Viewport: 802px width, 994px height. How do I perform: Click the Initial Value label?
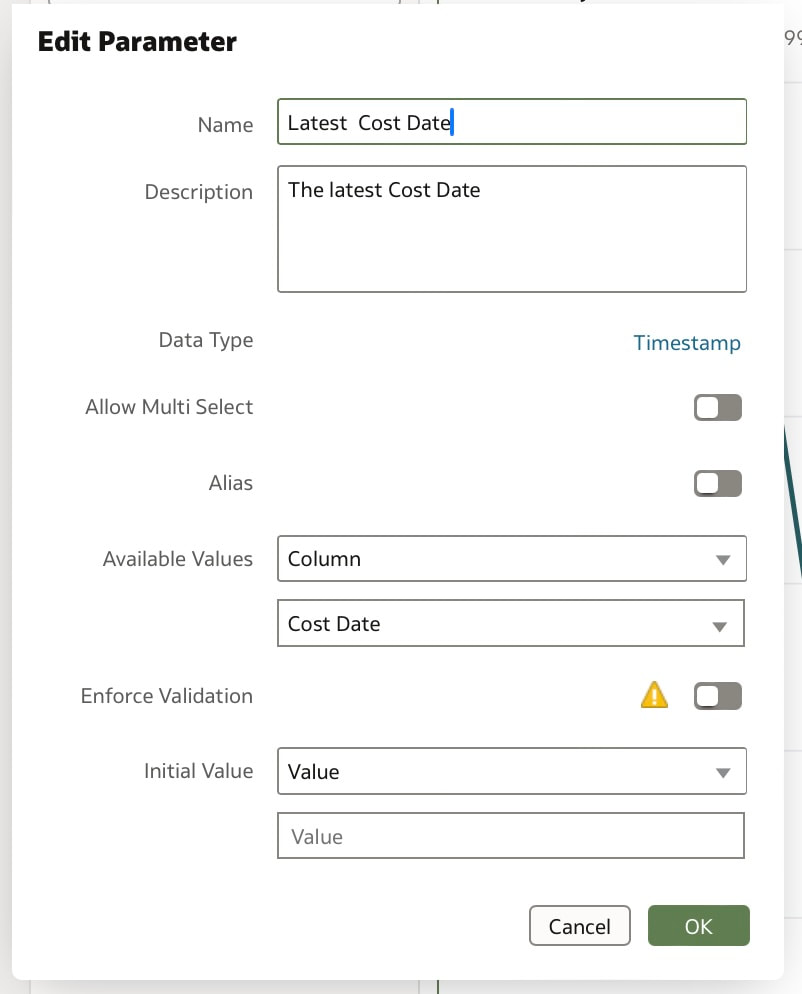click(x=198, y=771)
